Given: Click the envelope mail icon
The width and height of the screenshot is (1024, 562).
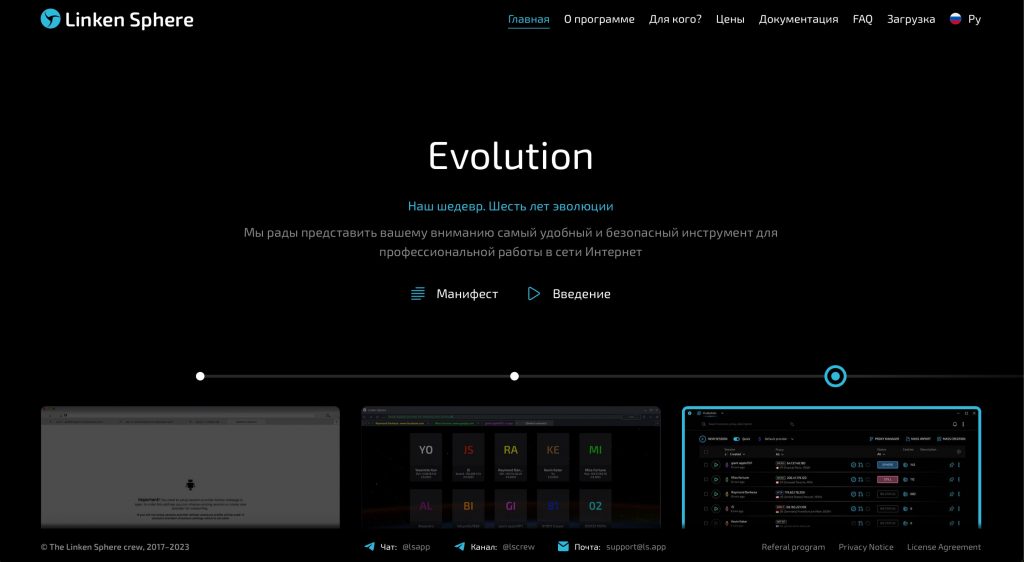Looking at the screenshot, I should coord(563,546).
